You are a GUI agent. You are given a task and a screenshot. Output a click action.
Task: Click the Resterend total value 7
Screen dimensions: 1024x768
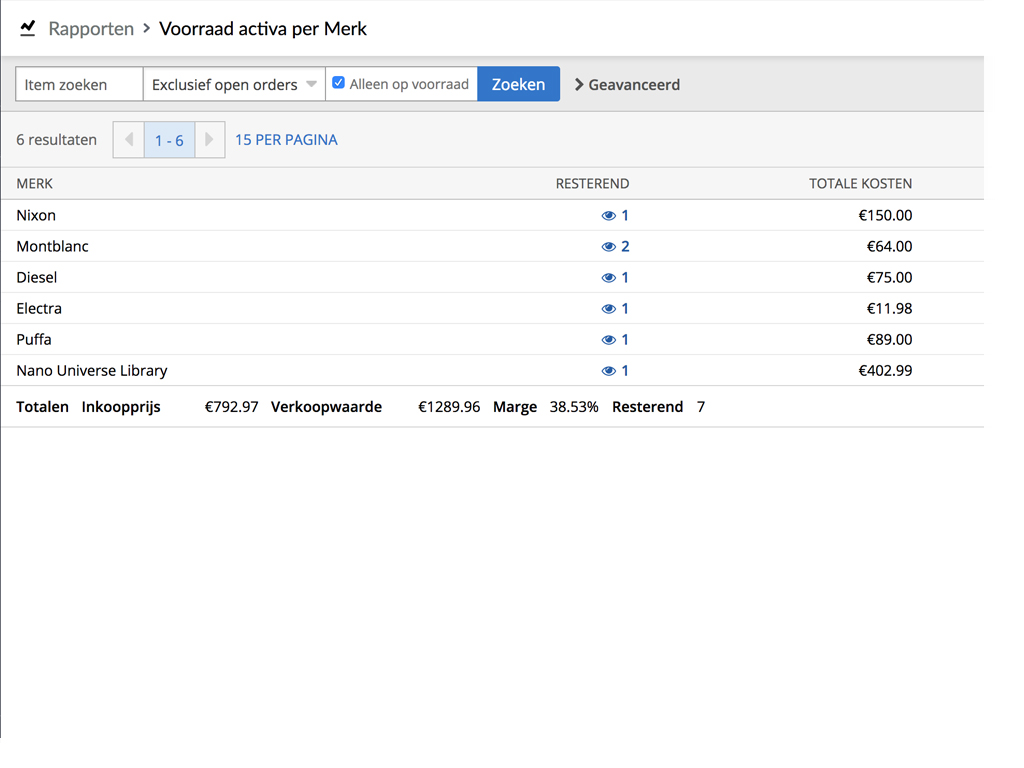701,407
